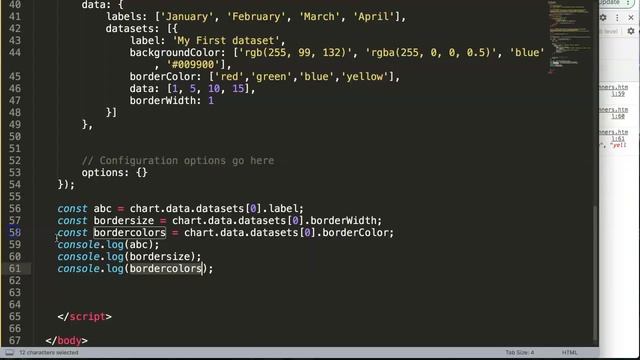Click the 'January' string in labels
The width and height of the screenshot is (640, 360).
coord(187,17)
